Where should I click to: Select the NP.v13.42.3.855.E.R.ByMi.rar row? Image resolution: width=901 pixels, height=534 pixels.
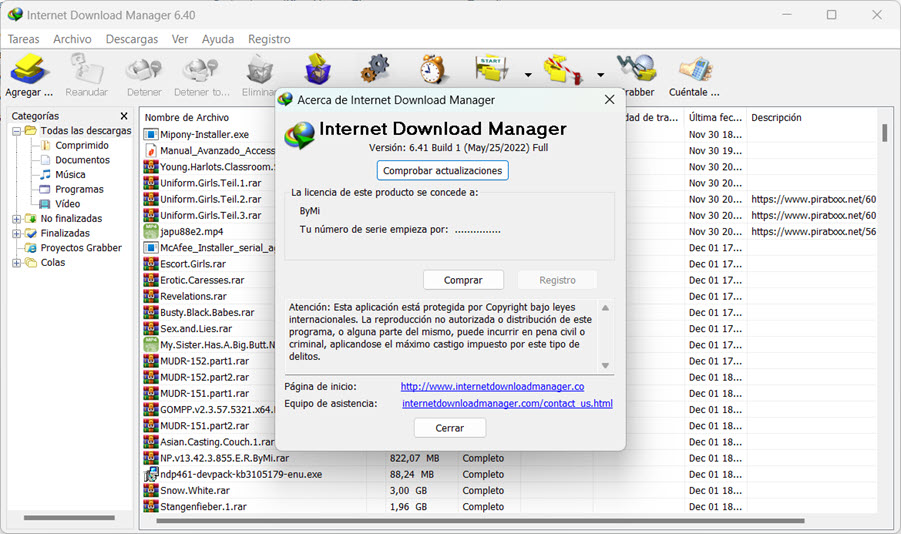(509, 458)
